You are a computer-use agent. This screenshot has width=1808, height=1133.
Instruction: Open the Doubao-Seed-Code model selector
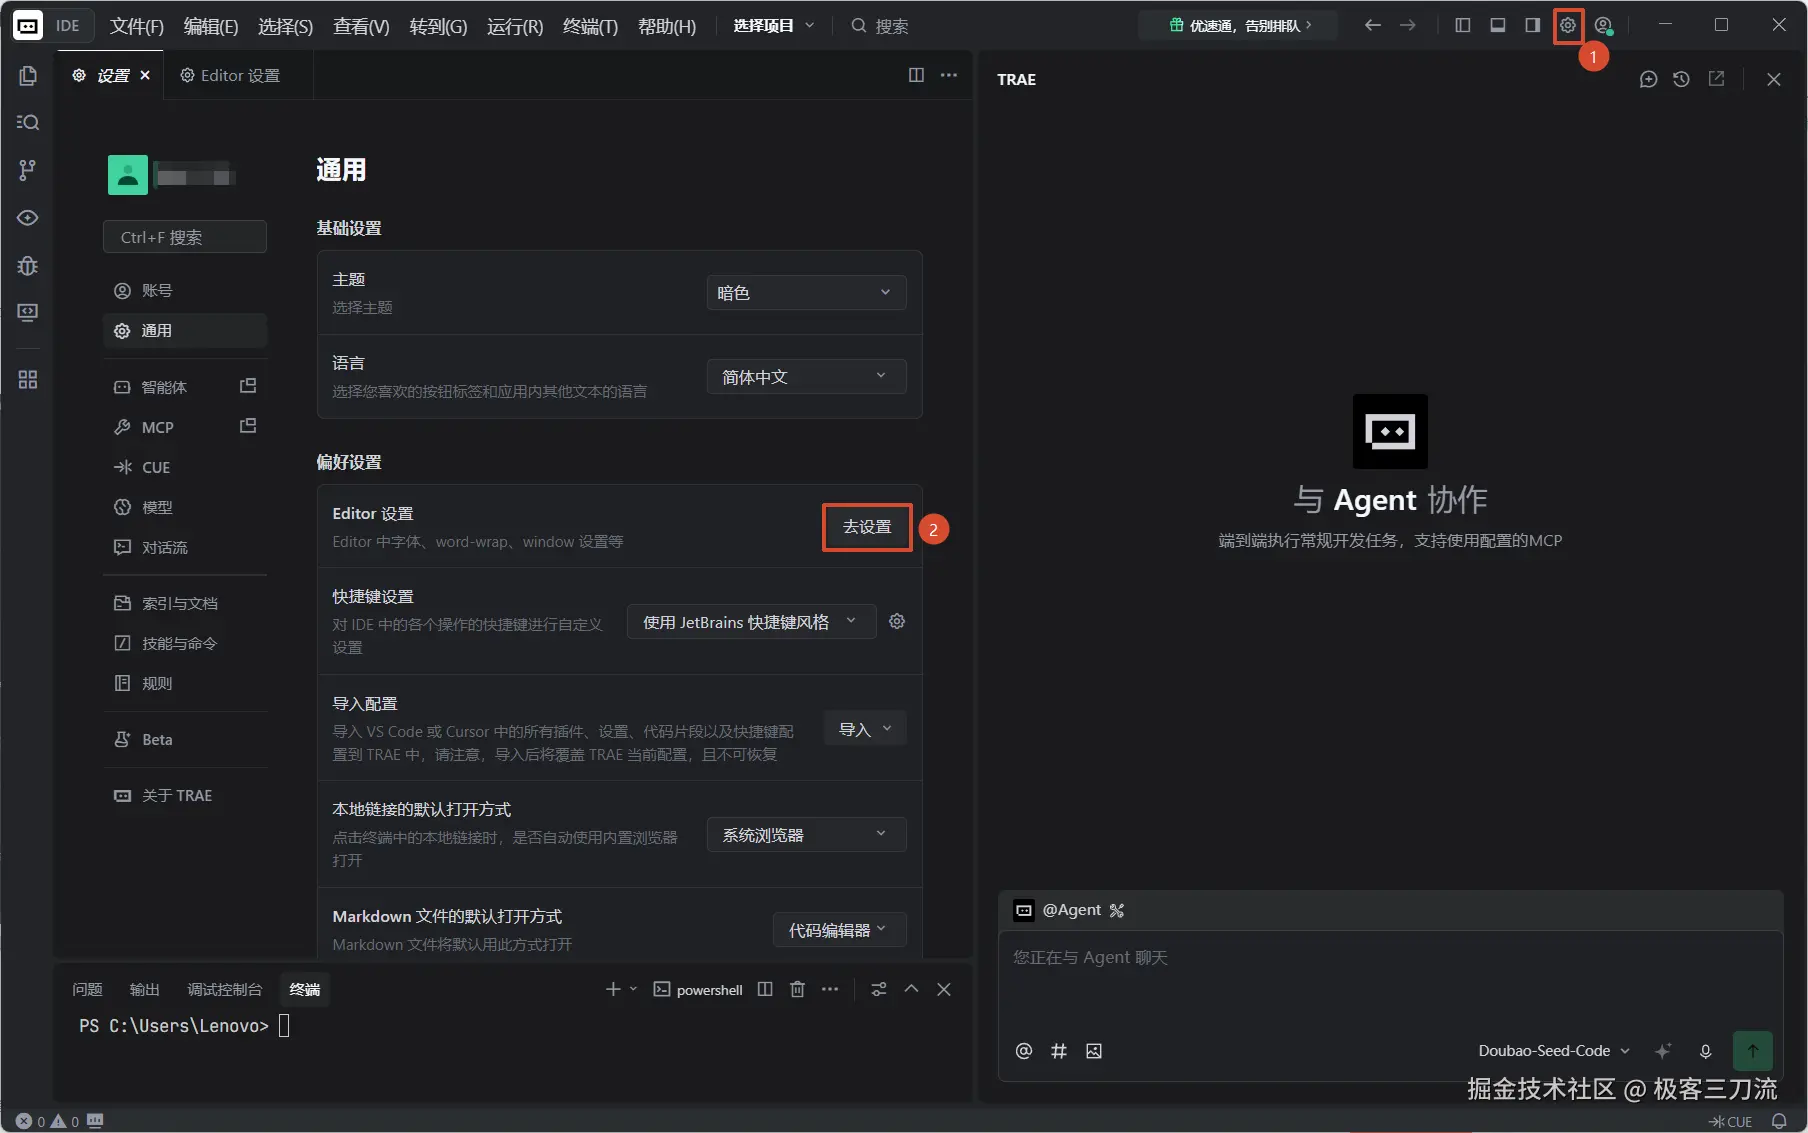click(x=1554, y=1051)
